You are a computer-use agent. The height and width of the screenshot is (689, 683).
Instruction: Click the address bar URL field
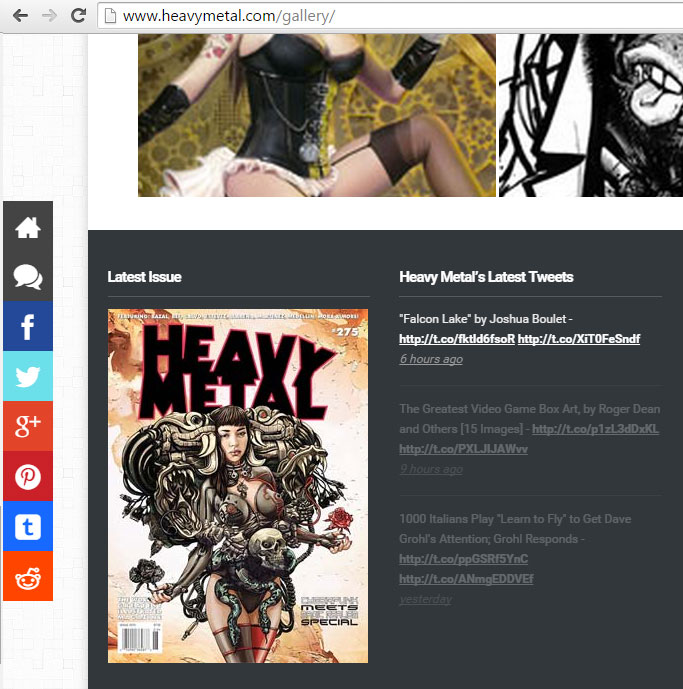coord(390,16)
